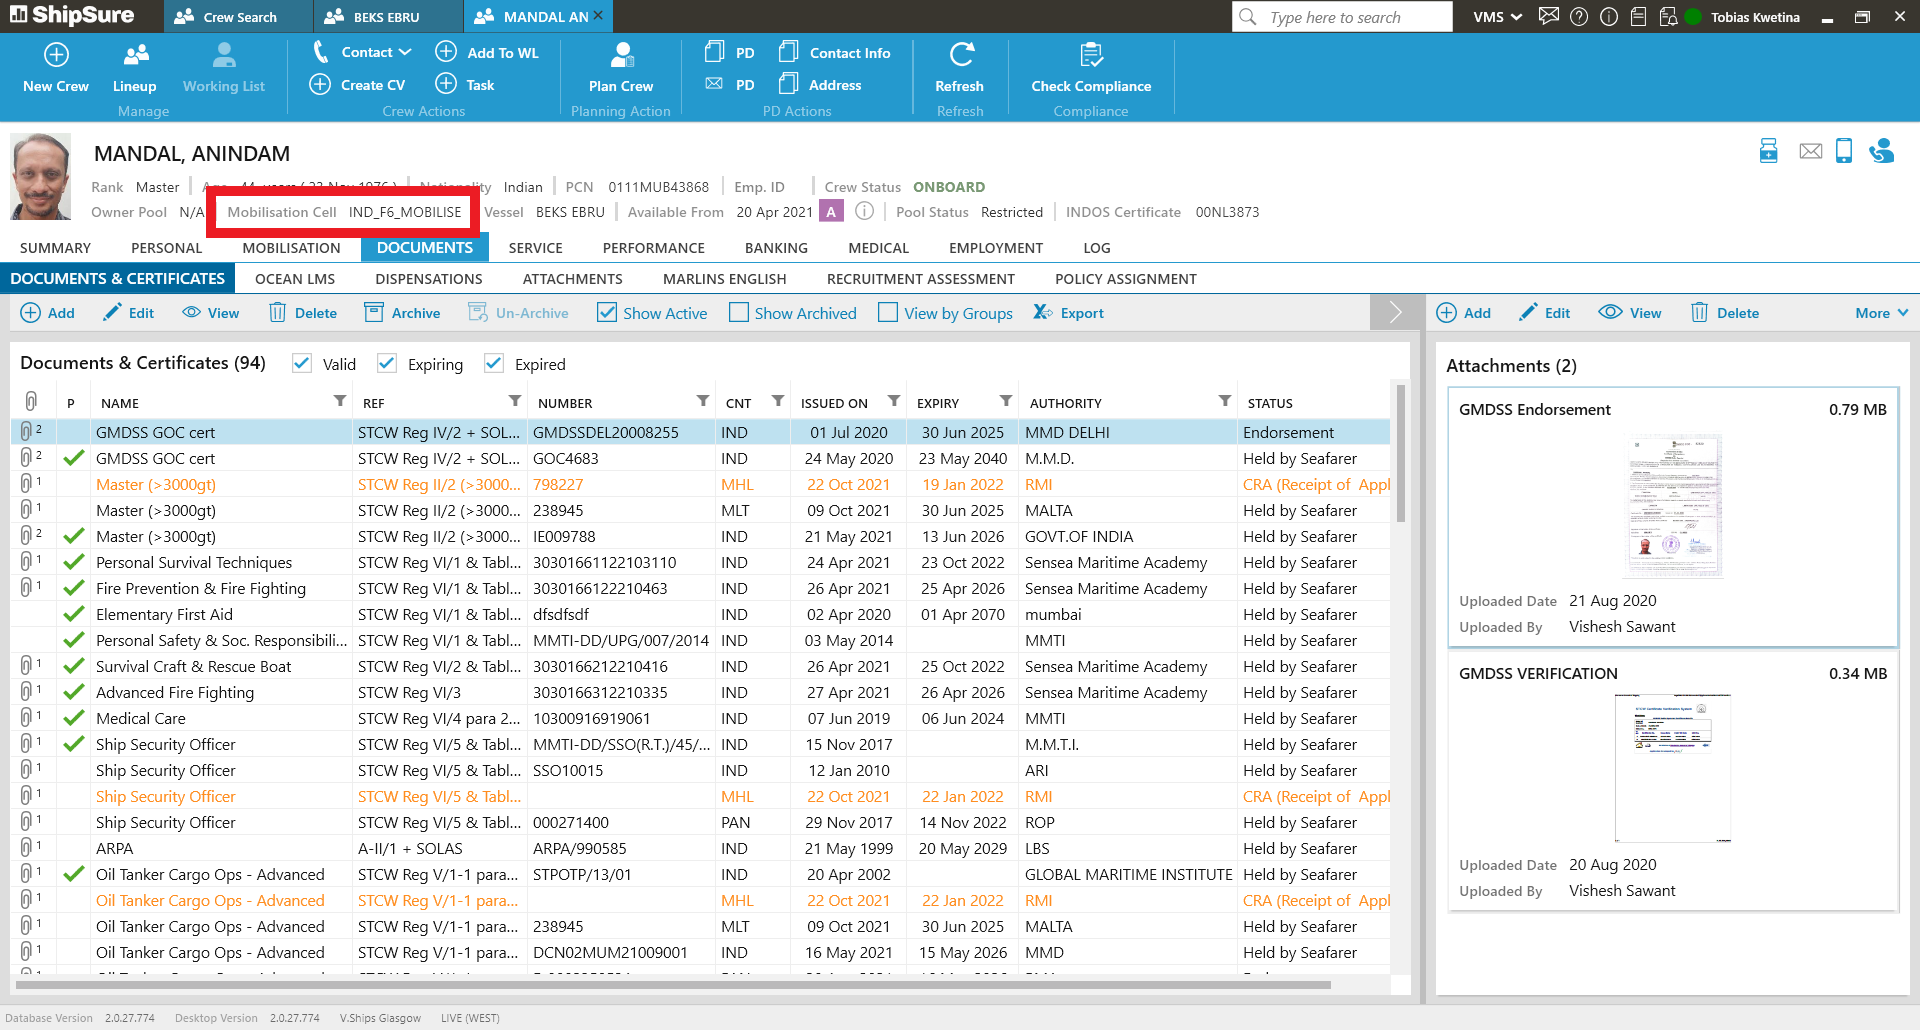Click the info icon beside Available From
Viewport: 1920px width, 1030px height.
pyautogui.click(x=865, y=211)
